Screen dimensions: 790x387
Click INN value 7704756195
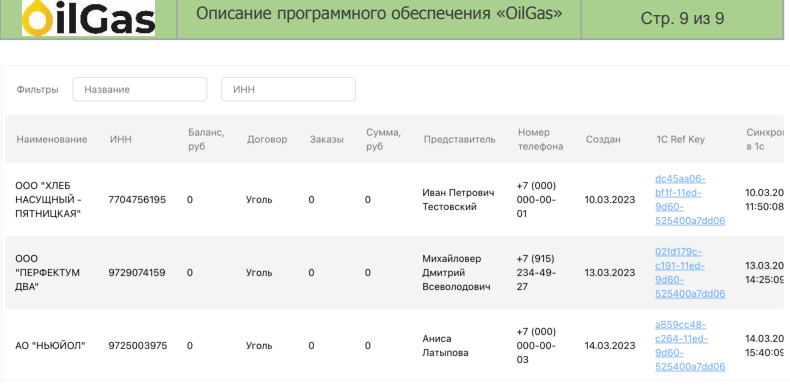(137, 200)
